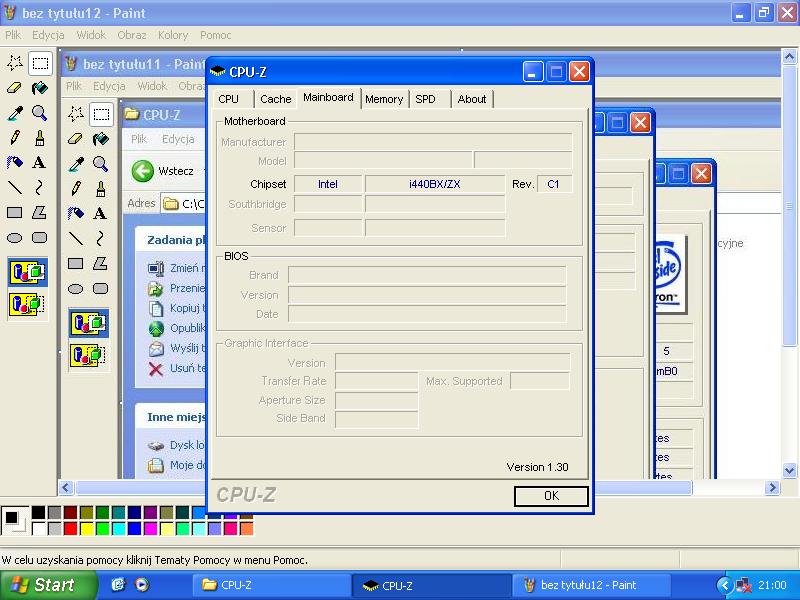Click the scroll left arrow of Paint's horizontal scrollbar
The width and height of the screenshot is (800, 600).
point(66,488)
